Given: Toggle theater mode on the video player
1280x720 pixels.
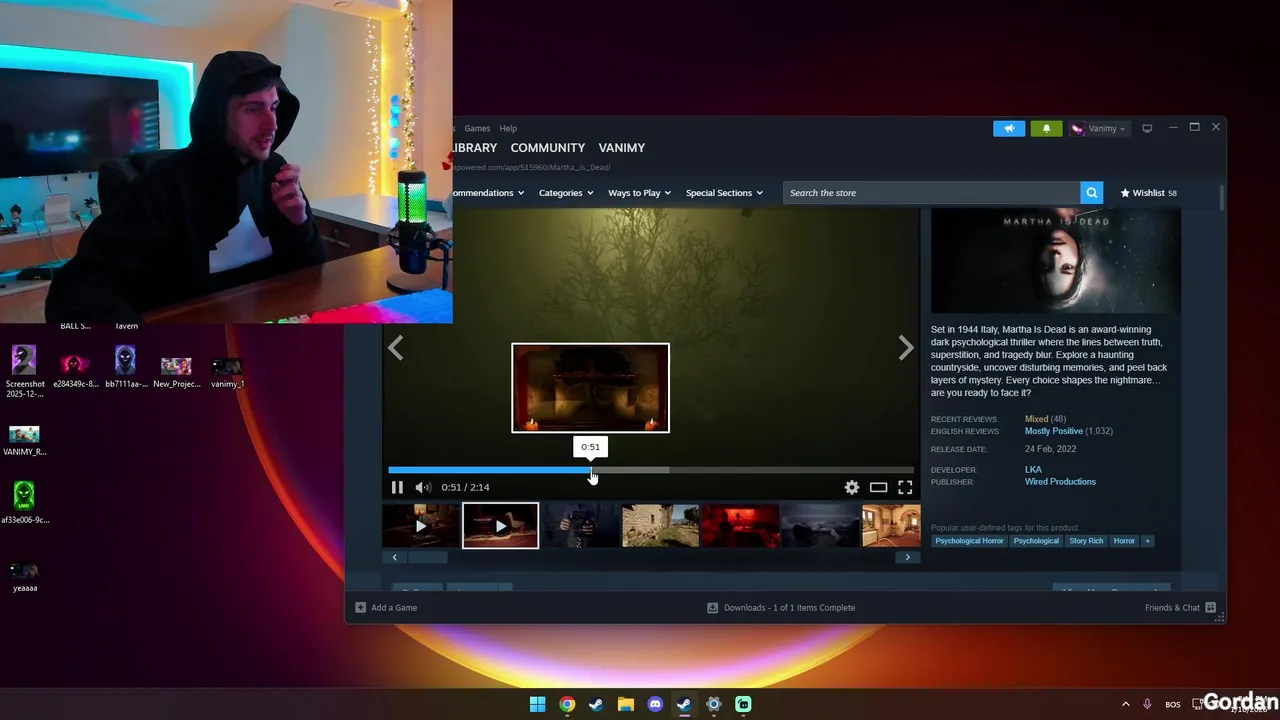Looking at the screenshot, I should pos(878,487).
